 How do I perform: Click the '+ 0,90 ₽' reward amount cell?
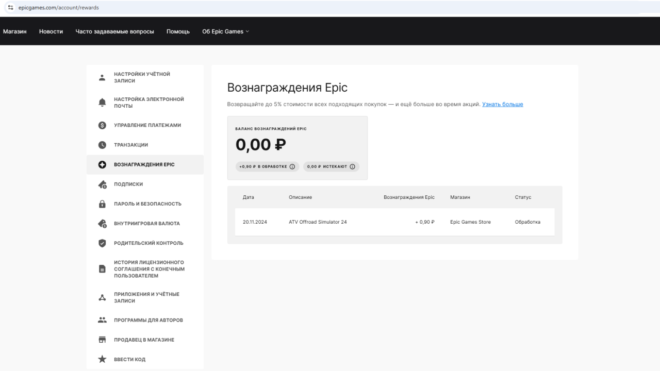(x=425, y=222)
